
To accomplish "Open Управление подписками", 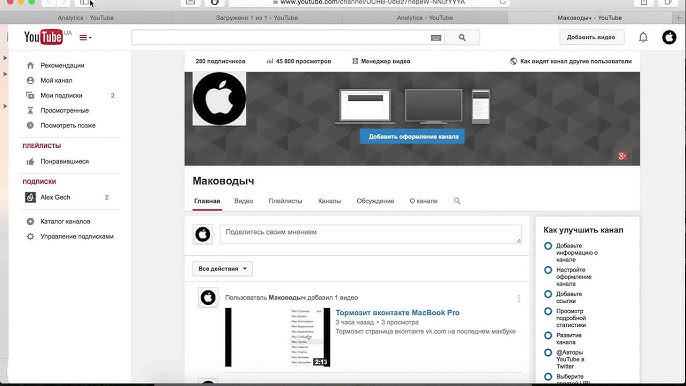I will pyautogui.click(x=77, y=236).
